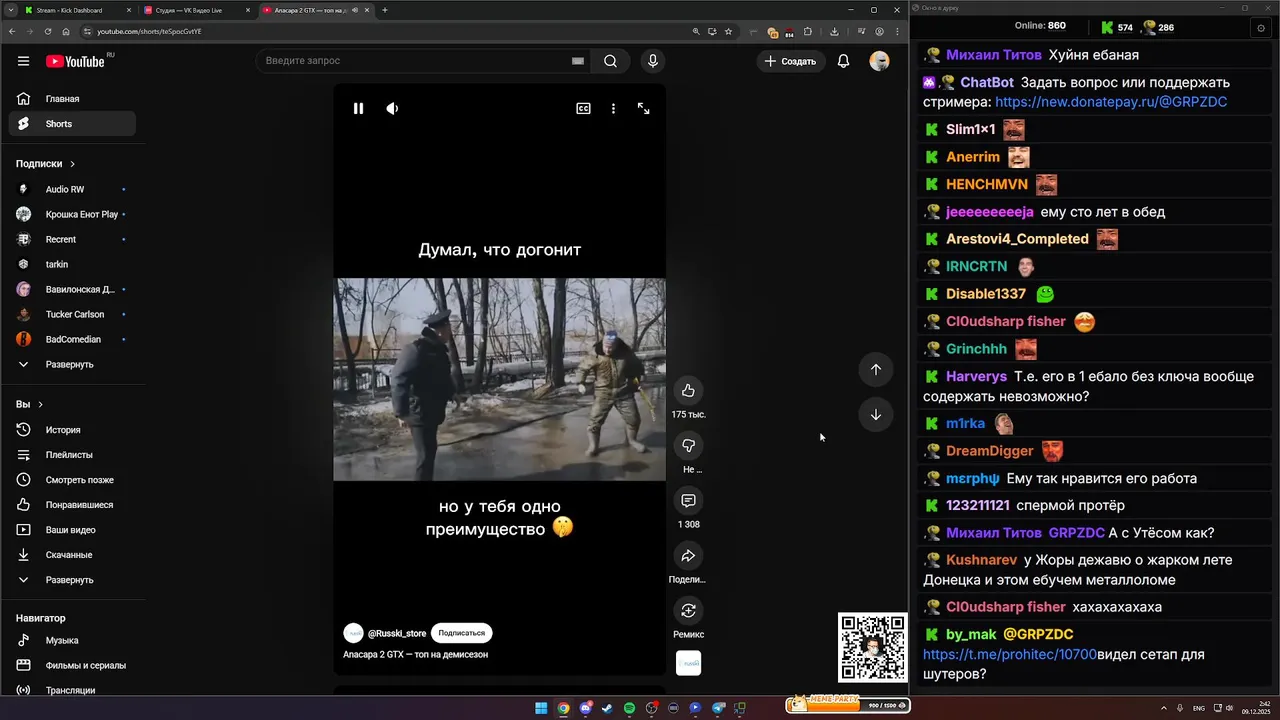The image size is (1280, 720).
Task: Subscribe via Подписаться button
Action: (462, 633)
